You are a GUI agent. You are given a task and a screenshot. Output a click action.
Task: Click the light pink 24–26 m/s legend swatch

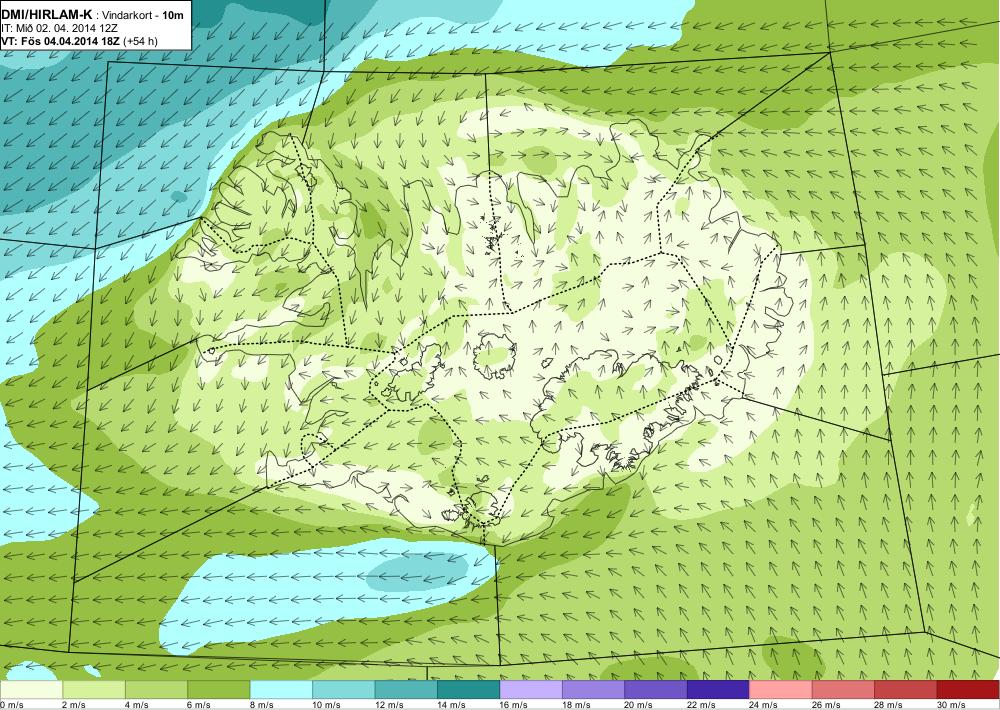coord(781,690)
